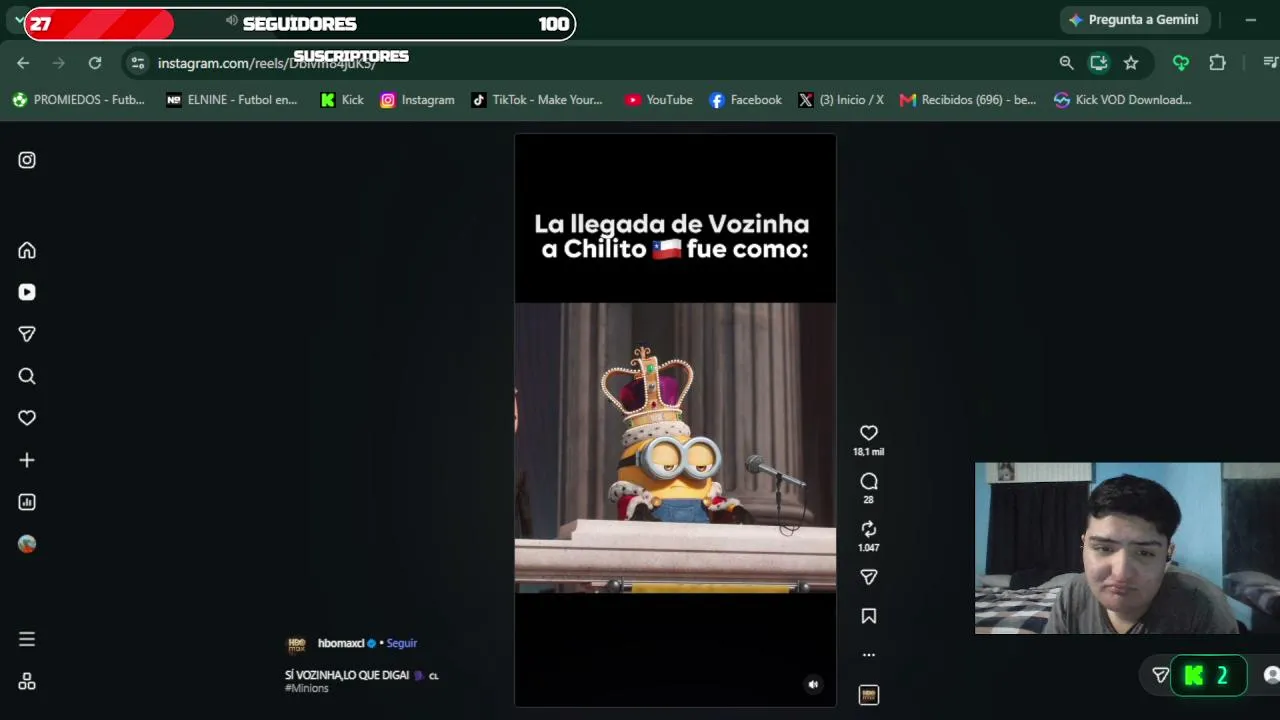The width and height of the screenshot is (1280, 720).
Task: Bookmark this page with the star
Action: click(x=1131, y=63)
